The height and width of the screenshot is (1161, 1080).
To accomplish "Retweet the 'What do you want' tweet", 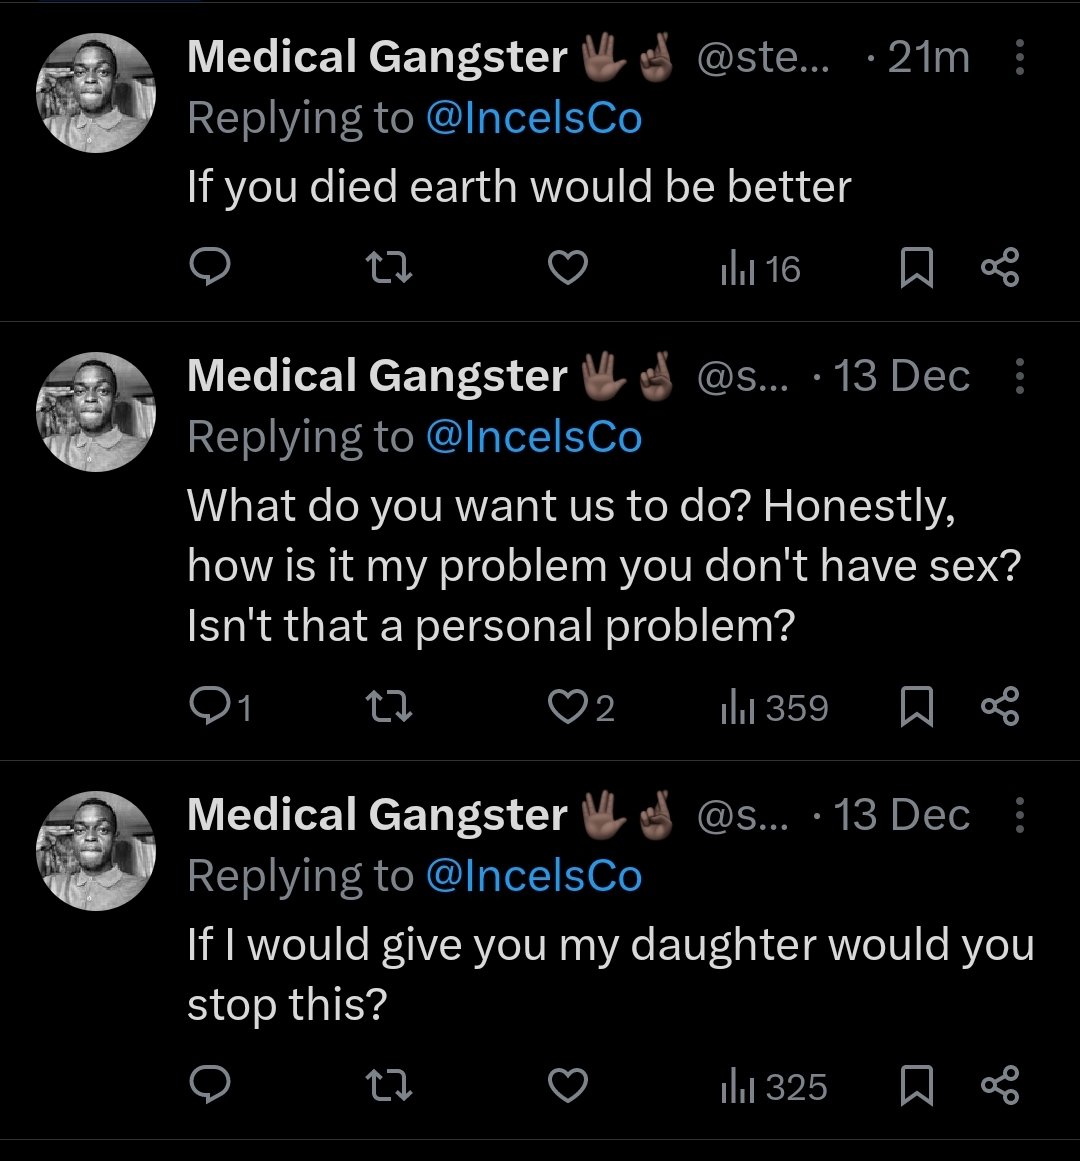I will (x=388, y=708).
